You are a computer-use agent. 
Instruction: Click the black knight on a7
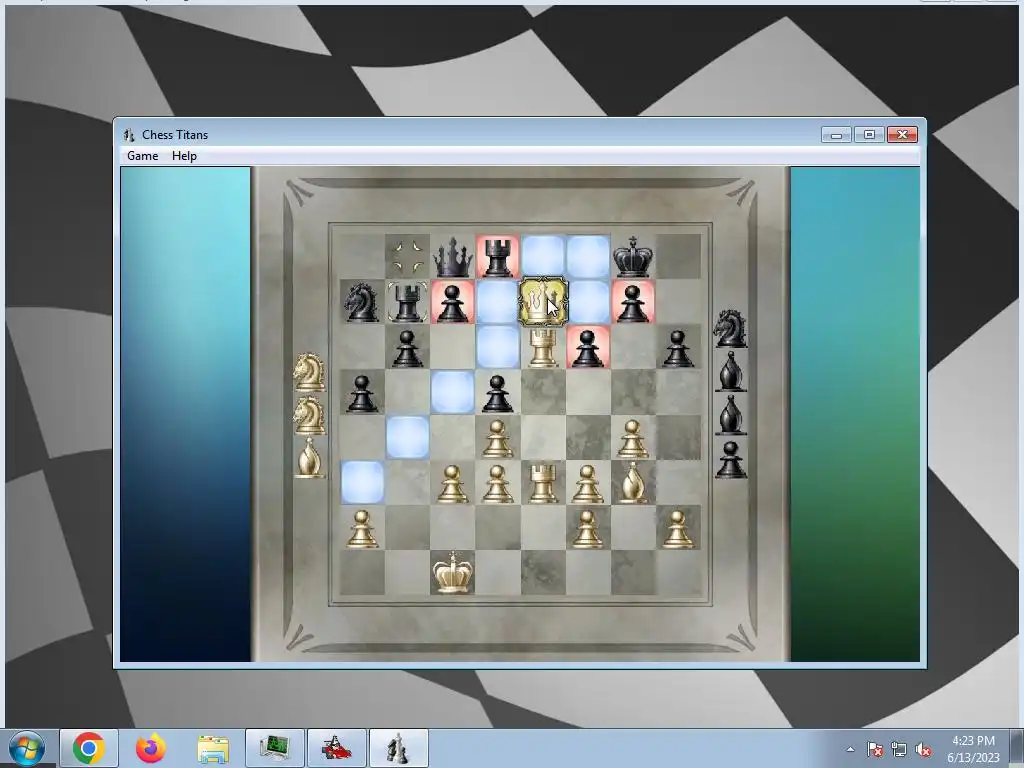(x=362, y=302)
